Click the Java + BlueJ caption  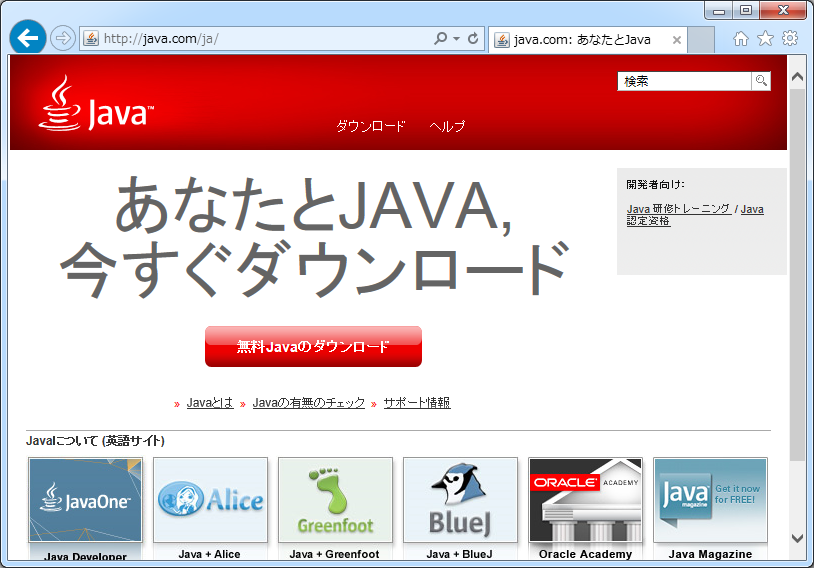[459, 554]
